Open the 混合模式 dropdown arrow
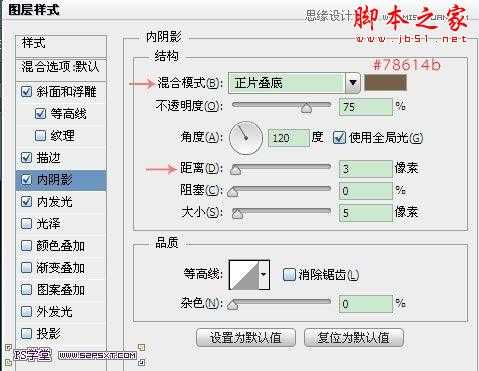The image size is (479, 371). tap(353, 83)
